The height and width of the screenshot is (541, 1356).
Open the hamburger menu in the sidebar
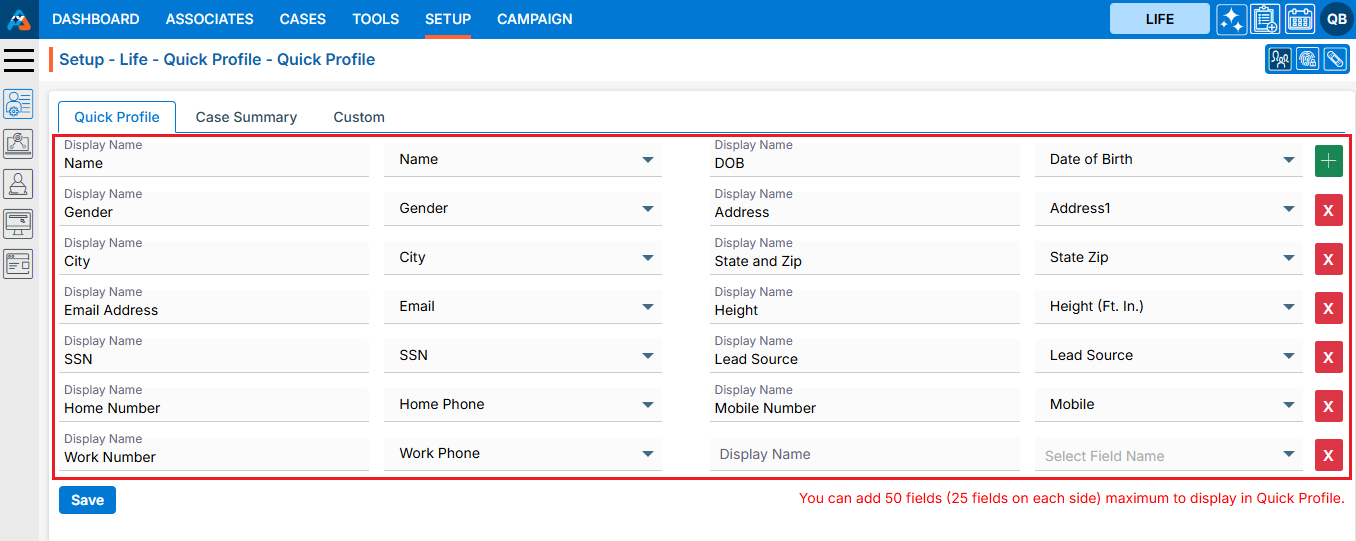[x=19, y=60]
